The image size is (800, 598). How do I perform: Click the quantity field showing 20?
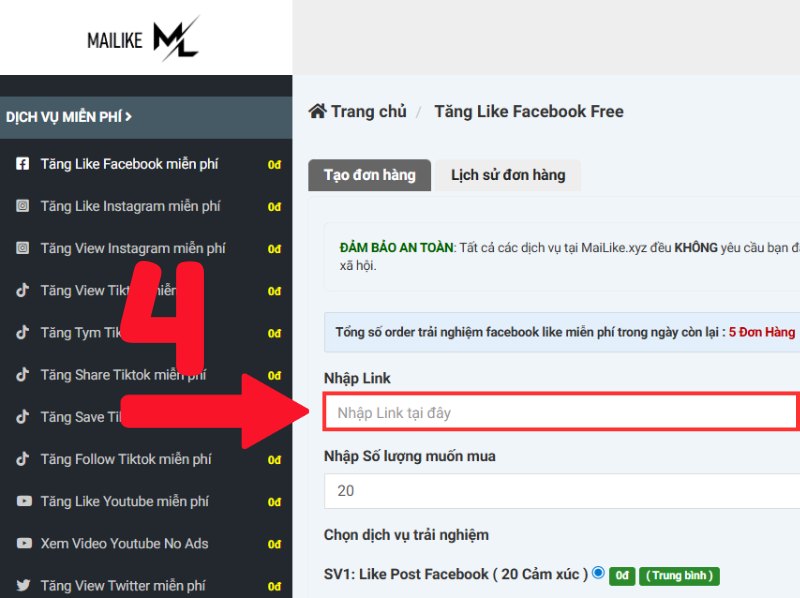point(562,490)
